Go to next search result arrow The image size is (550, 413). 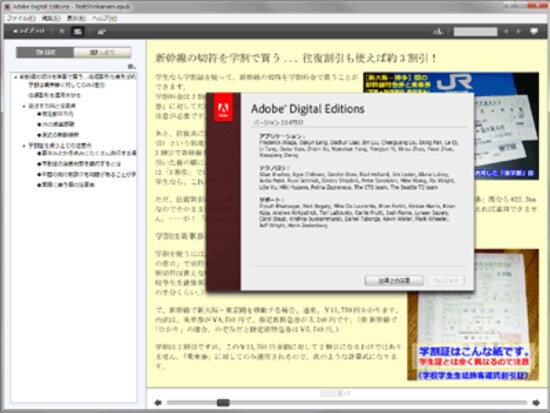click(x=518, y=32)
